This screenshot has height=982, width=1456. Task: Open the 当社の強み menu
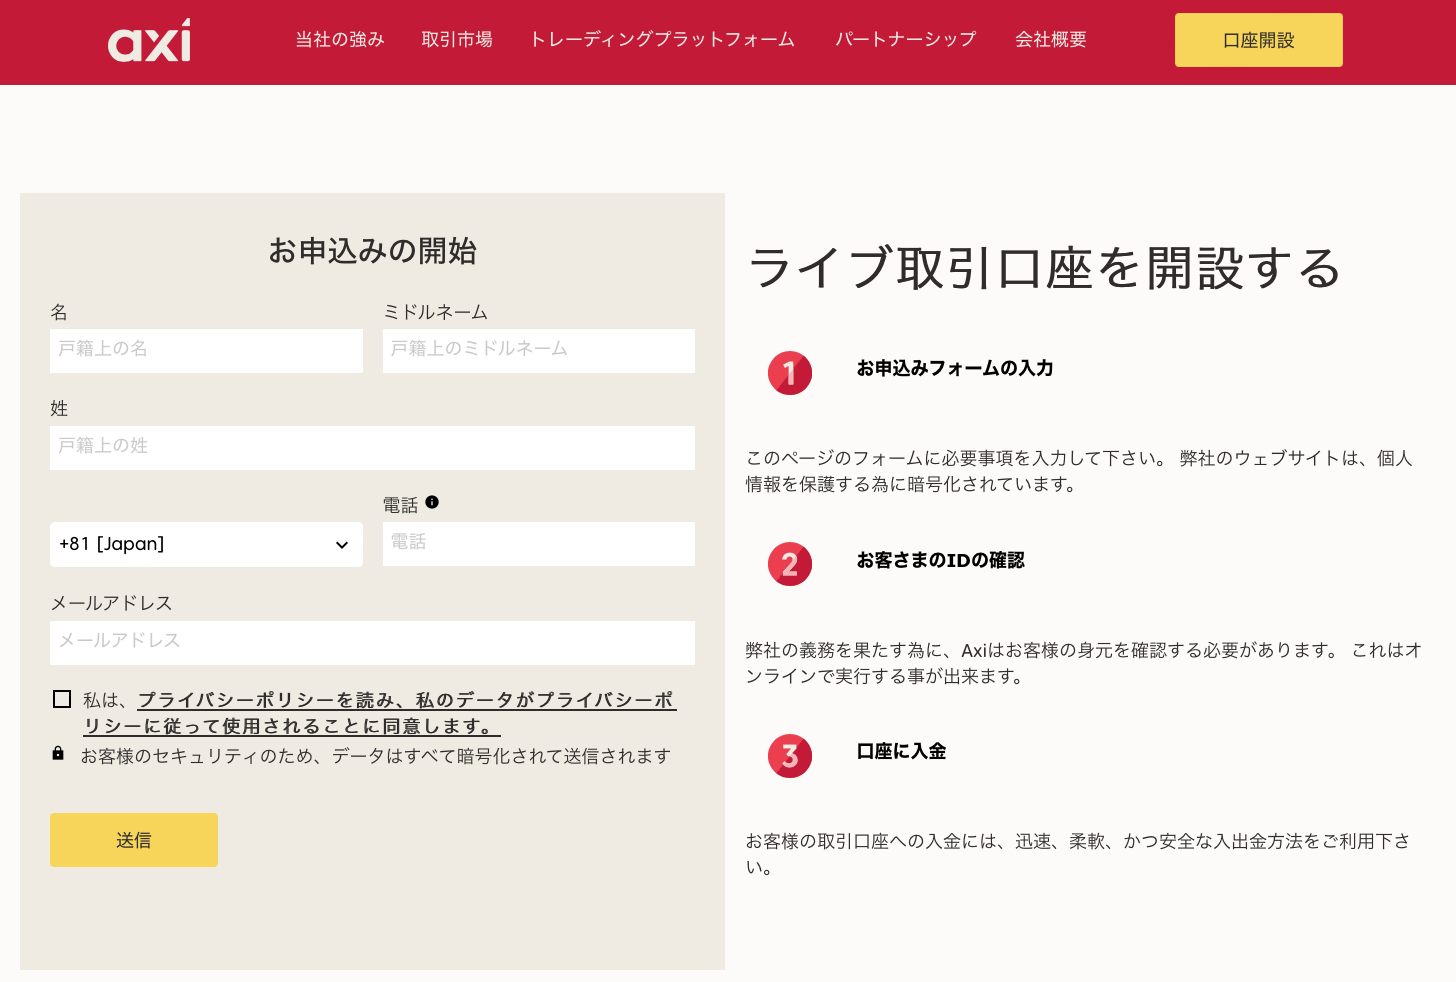tap(340, 40)
